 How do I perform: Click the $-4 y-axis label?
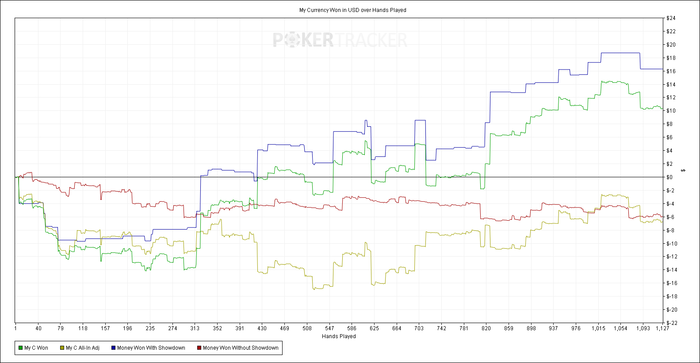coord(671,204)
